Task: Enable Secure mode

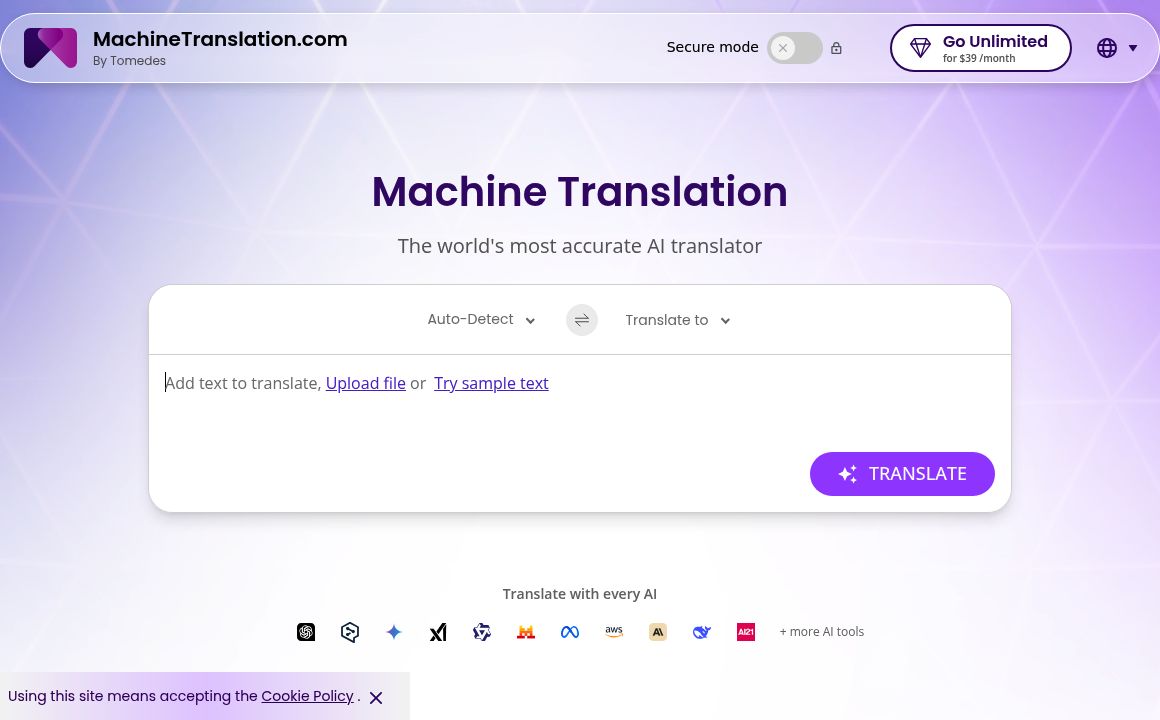Action: 795,47
